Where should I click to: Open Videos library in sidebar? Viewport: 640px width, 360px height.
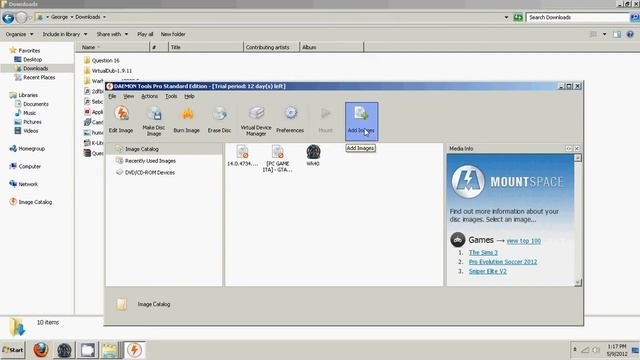(26, 131)
